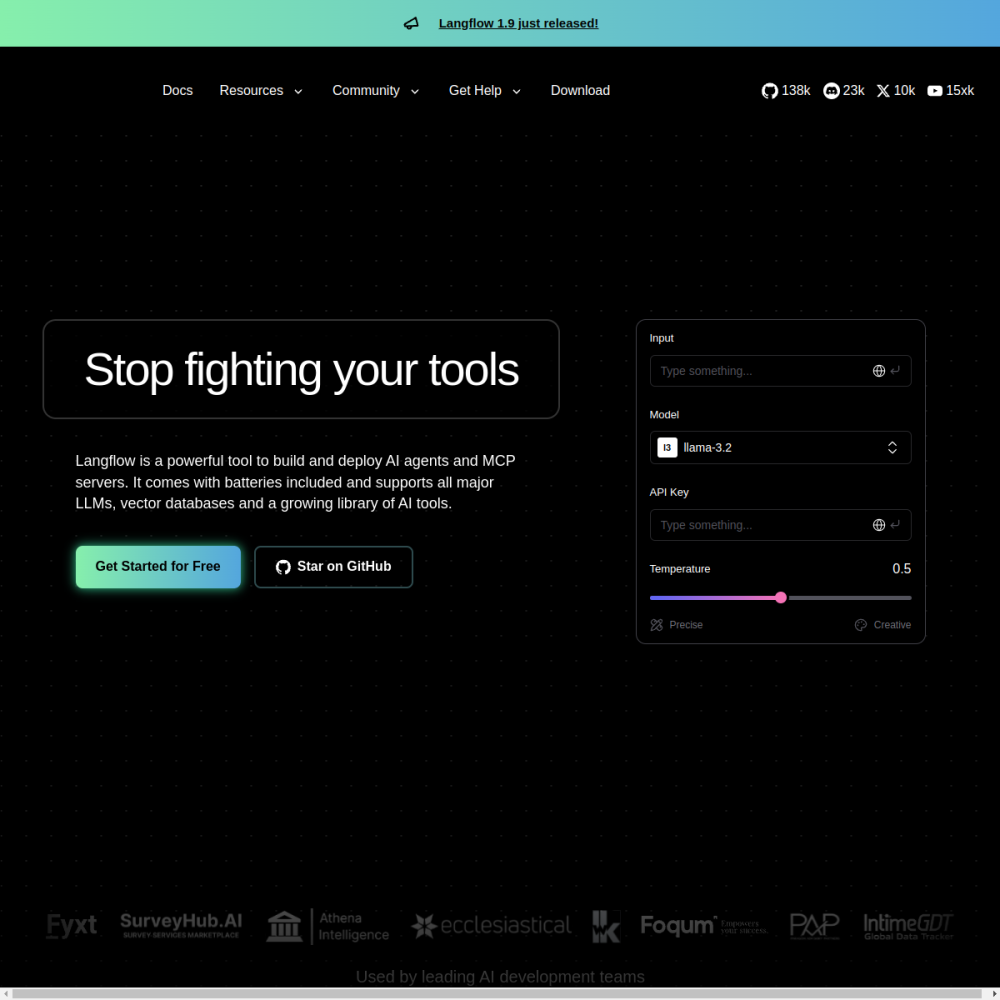Click the Creative label text
The height and width of the screenshot is (1000, 1000).
point(892,624)
